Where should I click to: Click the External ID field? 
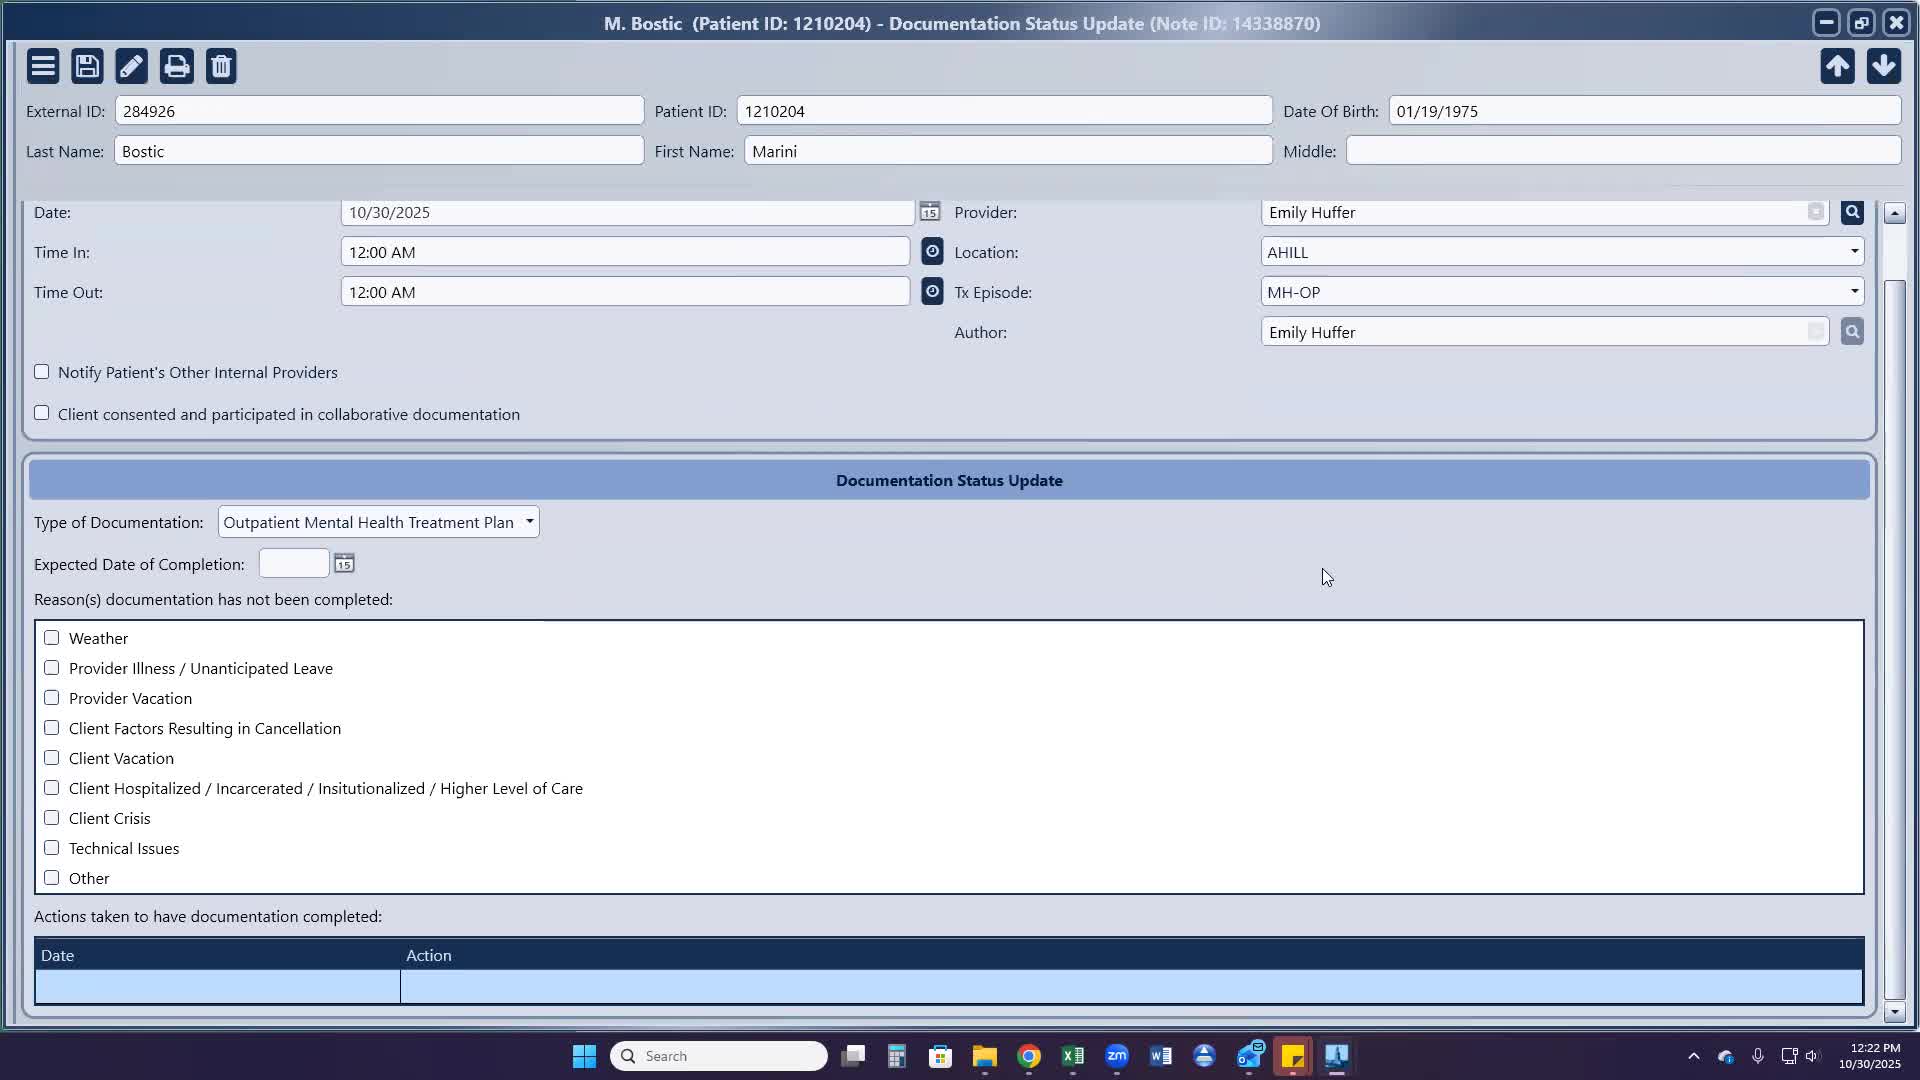[379, 111]
